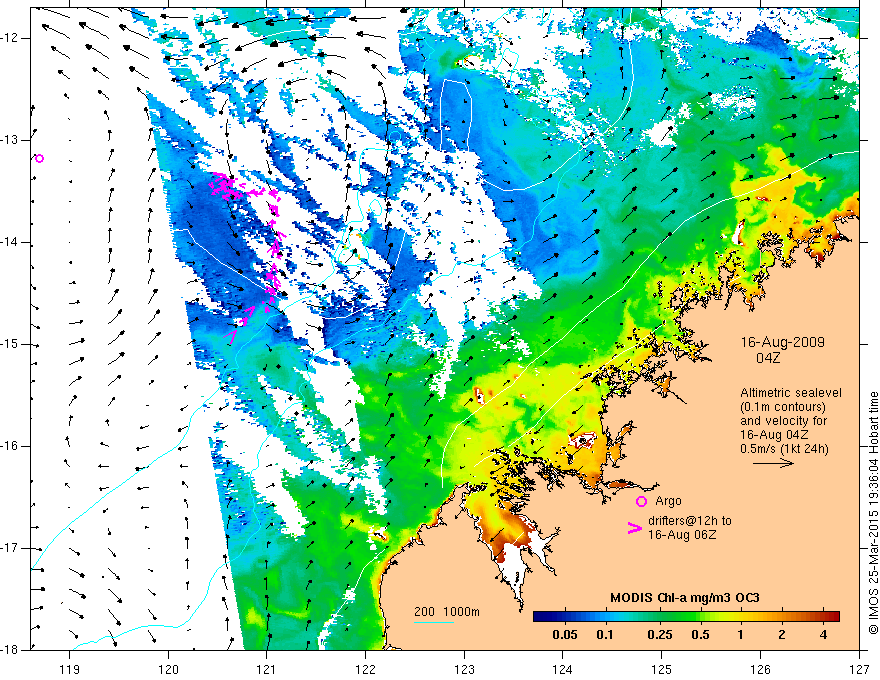The width and height of the screenshot is (880, 680).
Task: Click the latitude axis label -17
Action: (10, 548)
